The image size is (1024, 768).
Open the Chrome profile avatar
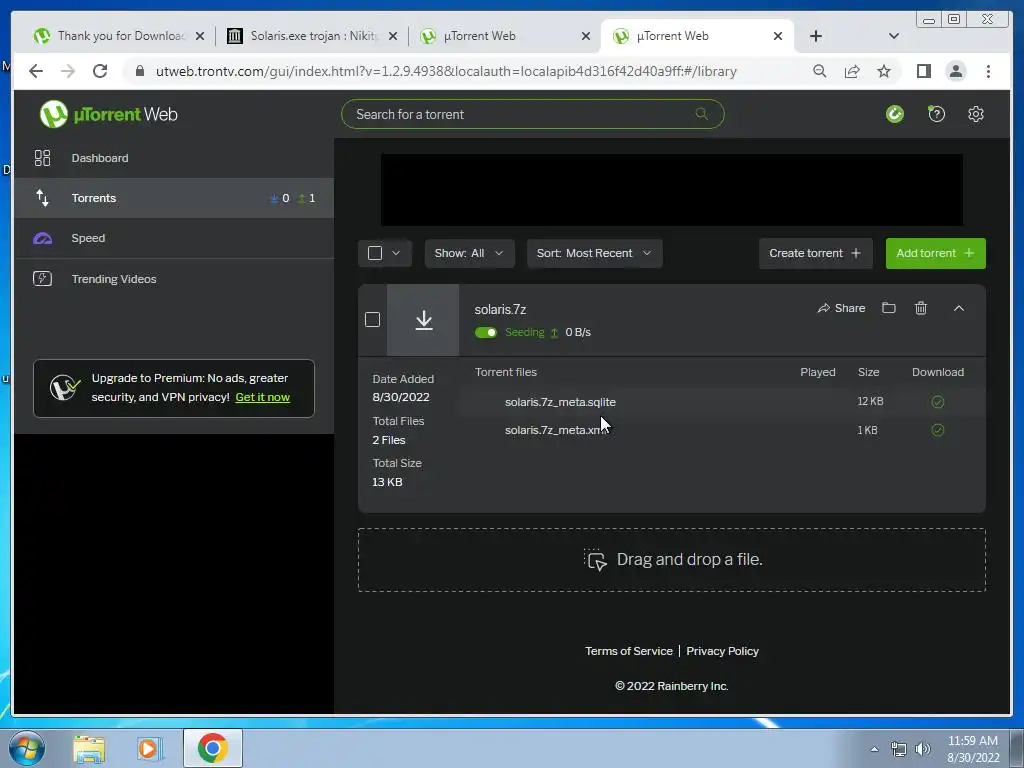coord(955,71)
